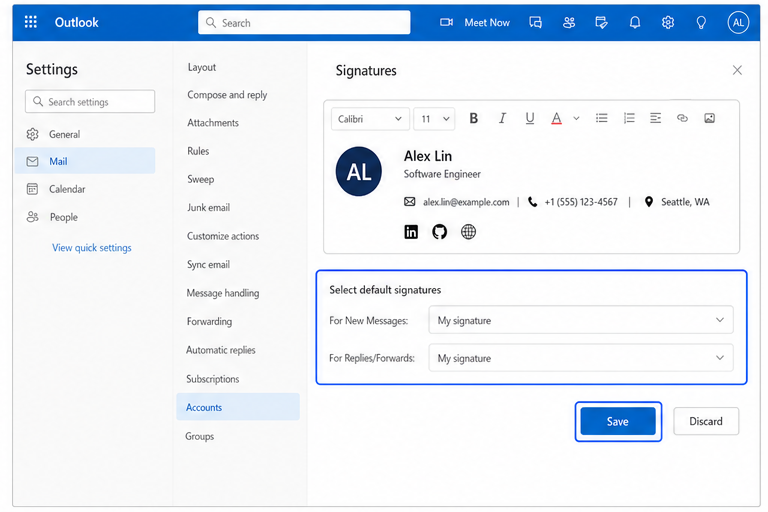Toggle italic formatting in signature editor
Image resolution: width=768 pixels, height=512 pixels.
[x=502, y=119]
